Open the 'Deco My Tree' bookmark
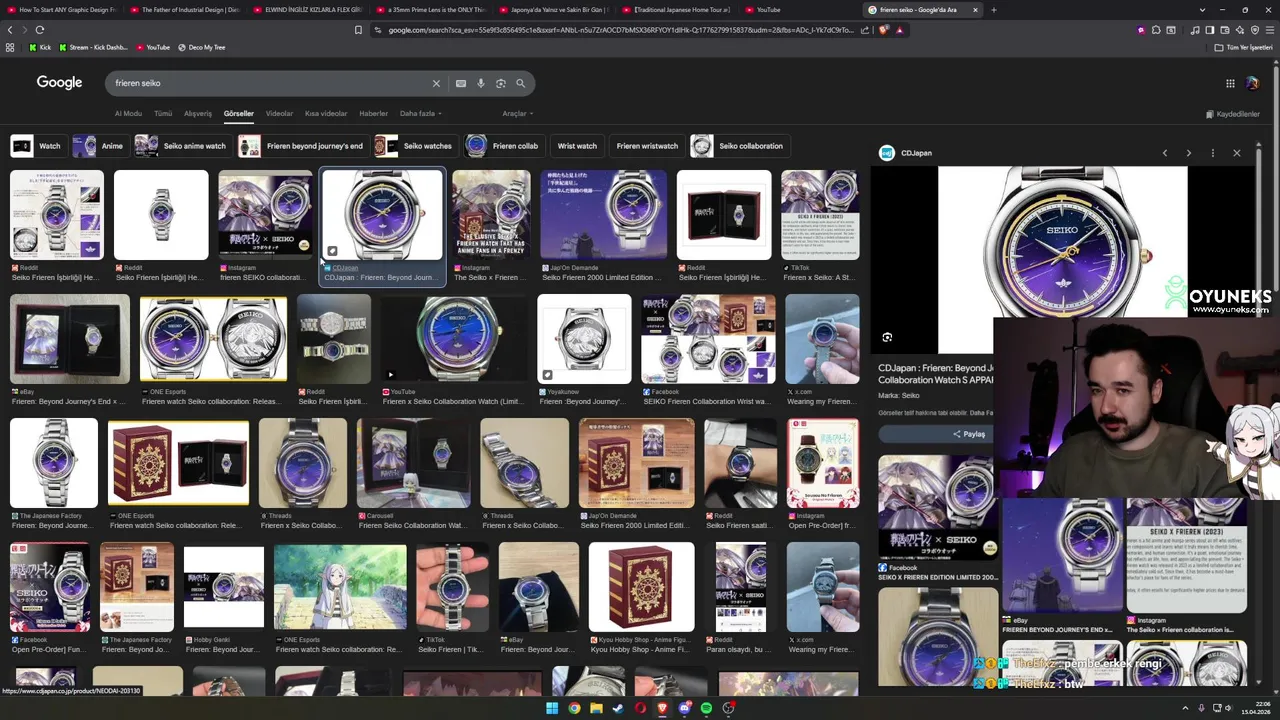1280x720 pixels. (x=201, y=47)
